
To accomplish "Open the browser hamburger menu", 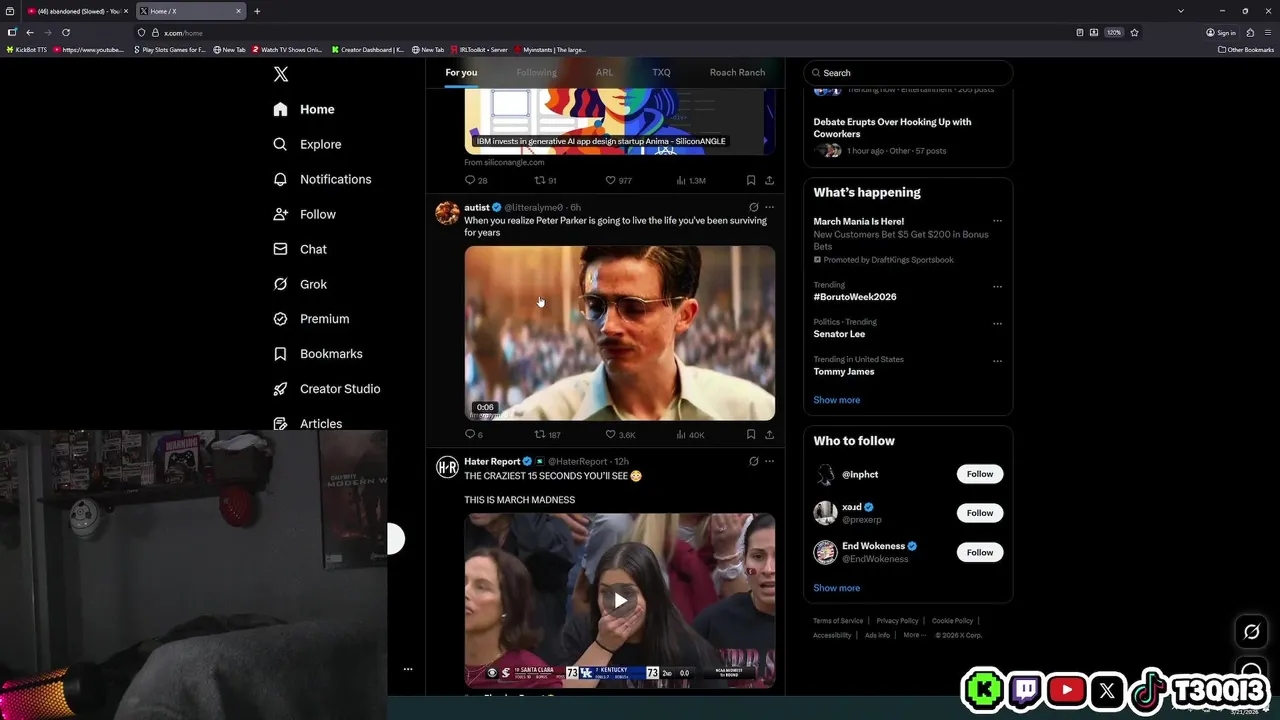I will [1267, 32].
